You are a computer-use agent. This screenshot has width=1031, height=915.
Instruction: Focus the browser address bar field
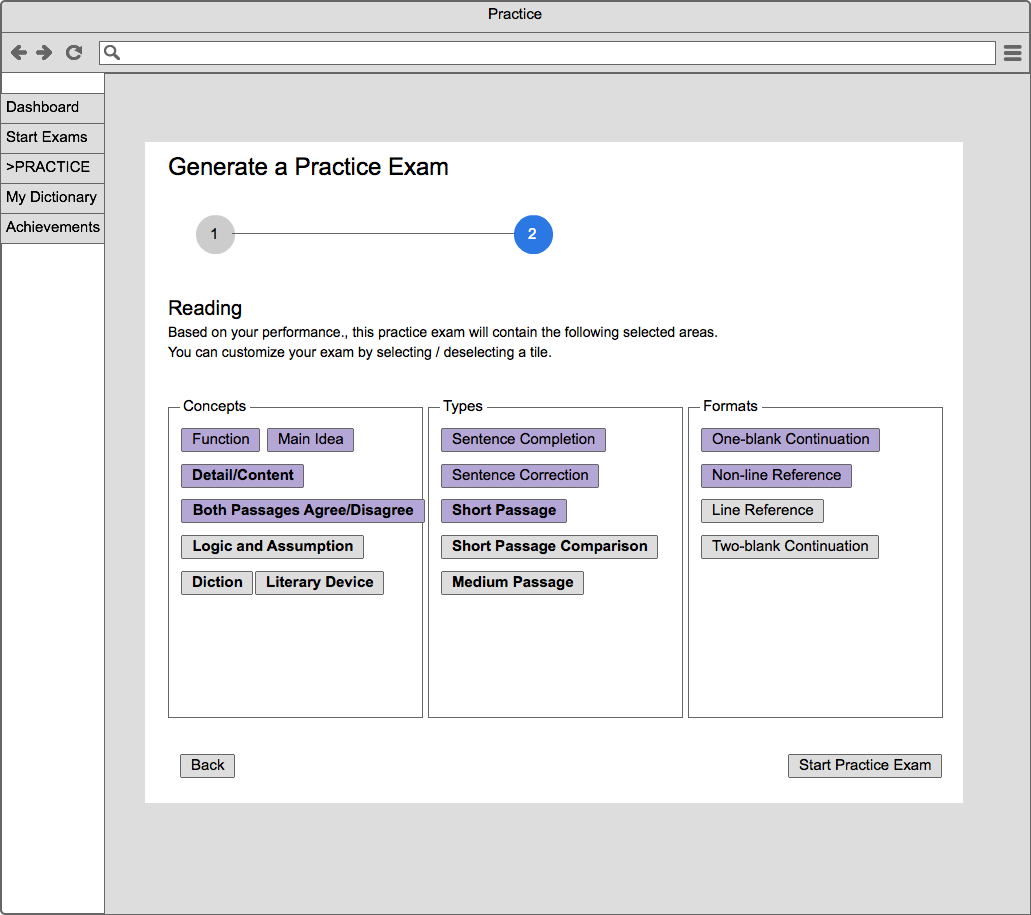click(x=547, y=53)
